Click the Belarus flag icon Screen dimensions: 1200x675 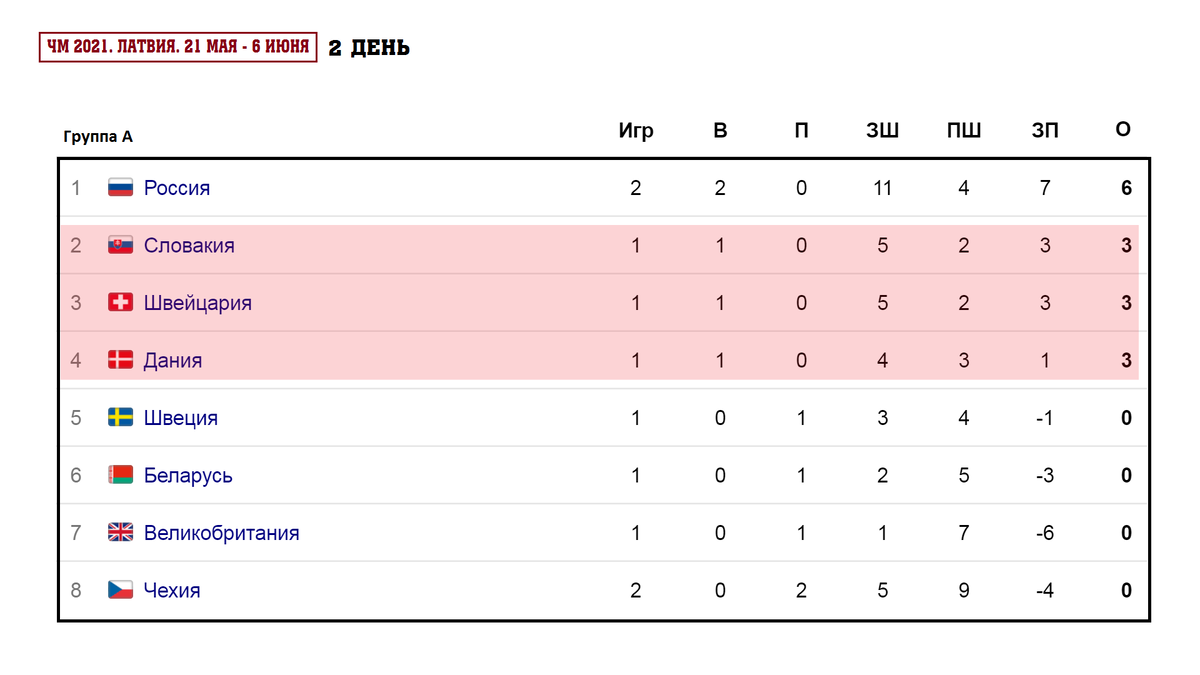[x=120, y=475]
